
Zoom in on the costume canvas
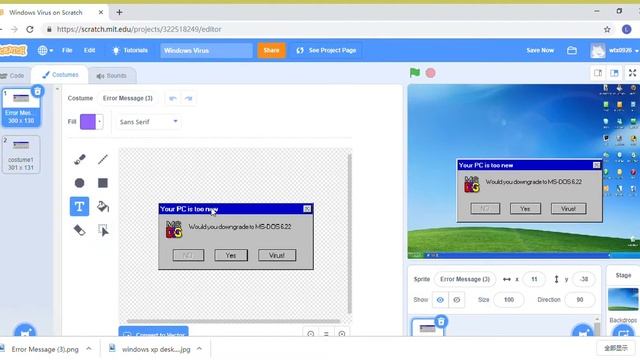coord(342,333)
